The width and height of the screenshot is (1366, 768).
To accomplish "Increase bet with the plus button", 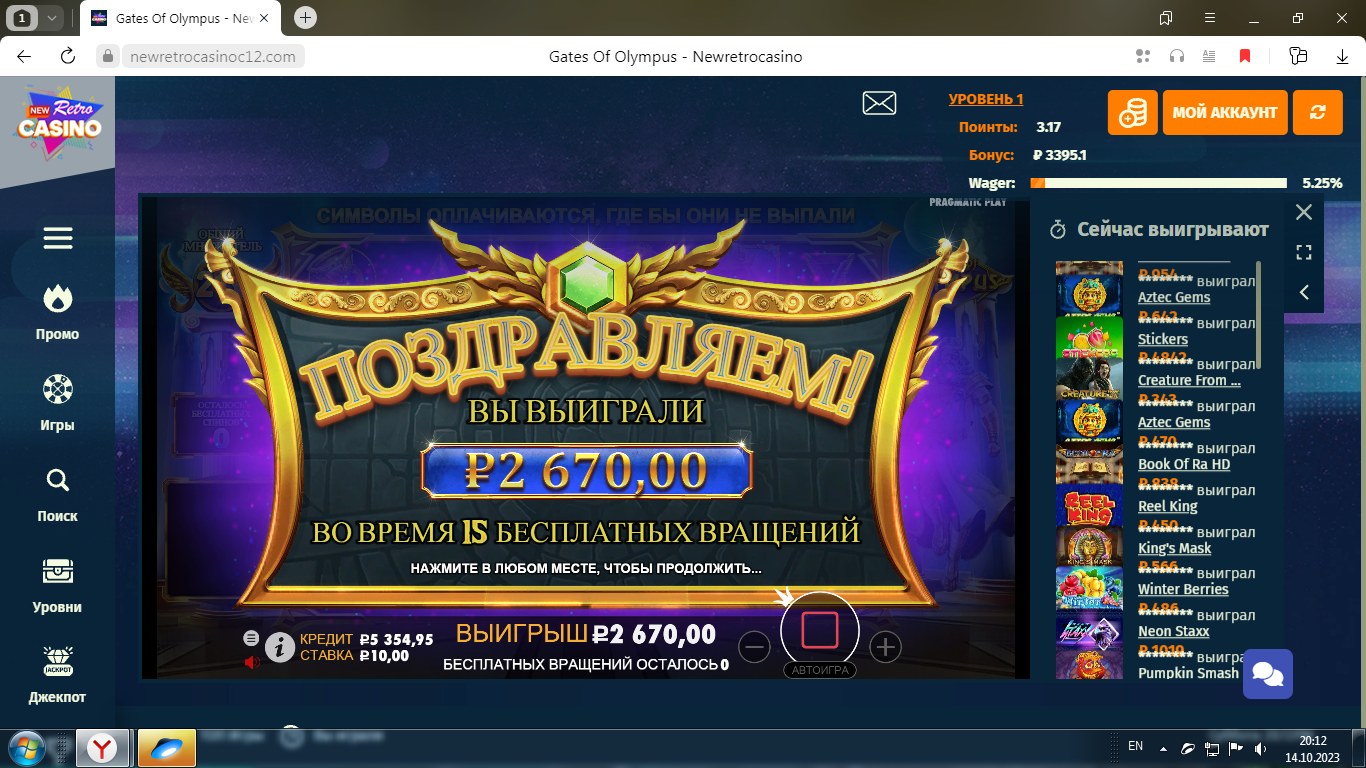I will coord(885,648).
